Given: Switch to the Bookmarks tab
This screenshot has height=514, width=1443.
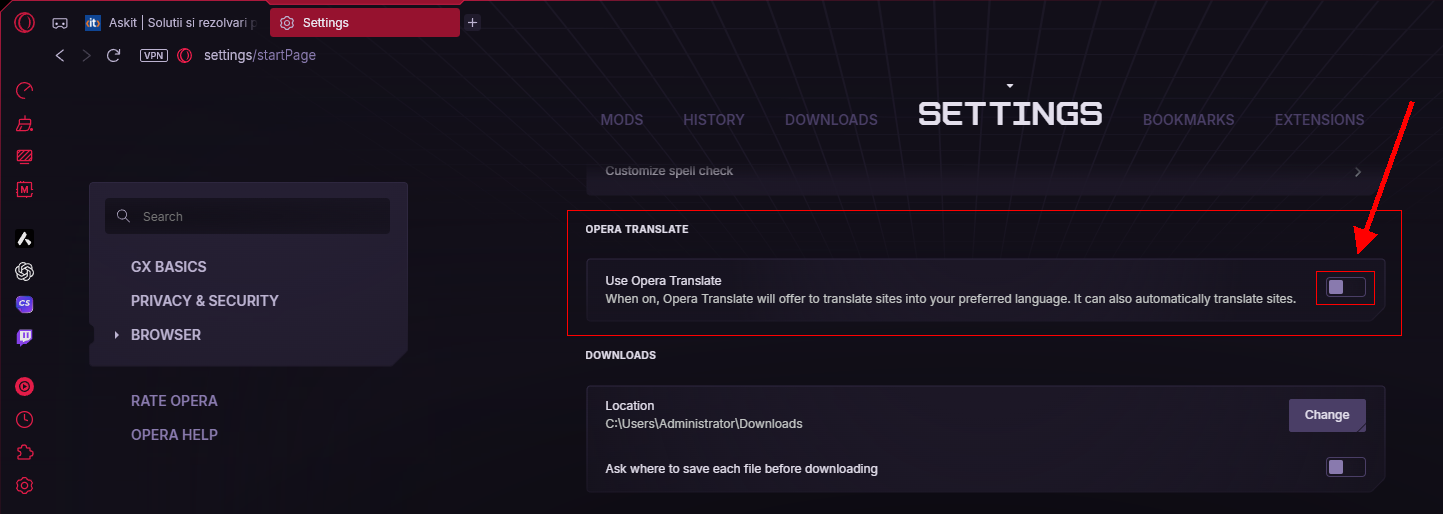Looking at the screenshot, I should click(x=1188, y=120).
